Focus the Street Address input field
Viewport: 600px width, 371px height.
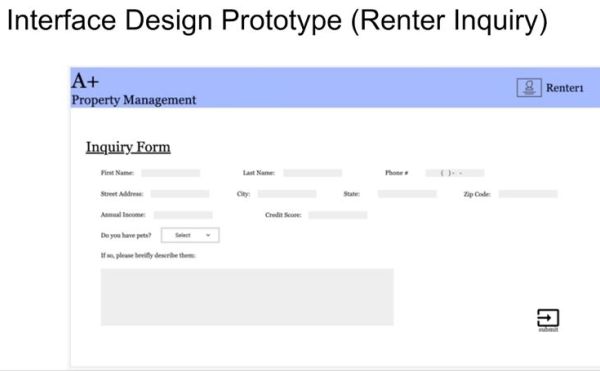pos(180,194)
